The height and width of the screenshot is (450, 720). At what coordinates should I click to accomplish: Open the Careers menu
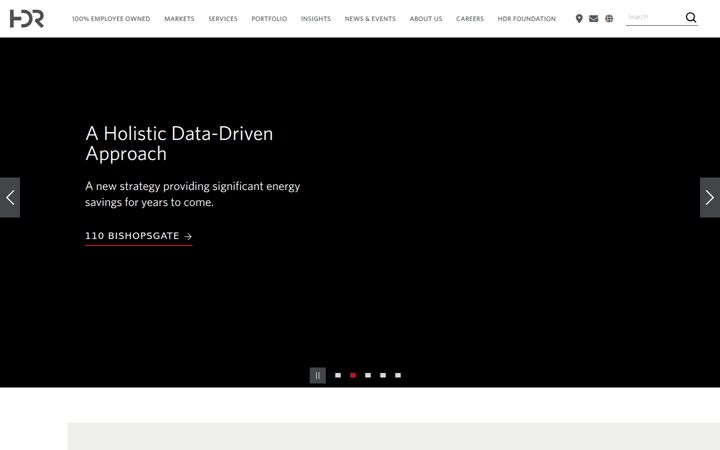[x=470, y=19]
